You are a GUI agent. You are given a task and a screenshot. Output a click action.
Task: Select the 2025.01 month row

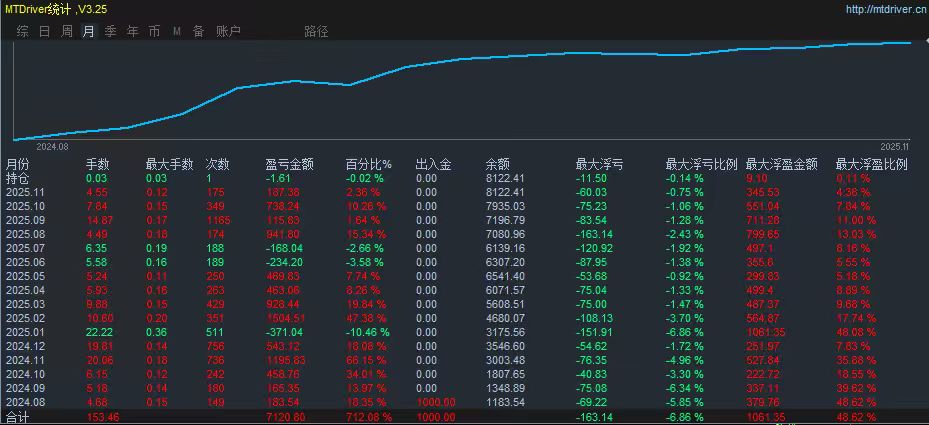pos(464,332)
